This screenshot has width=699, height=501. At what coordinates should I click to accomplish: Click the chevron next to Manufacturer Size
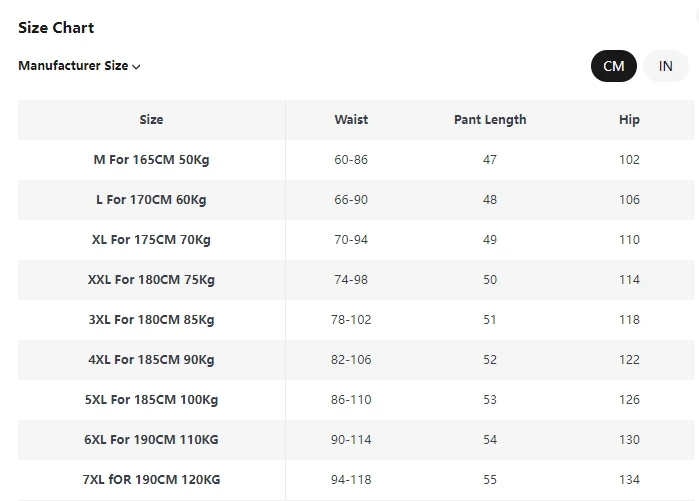coord(136,67)
